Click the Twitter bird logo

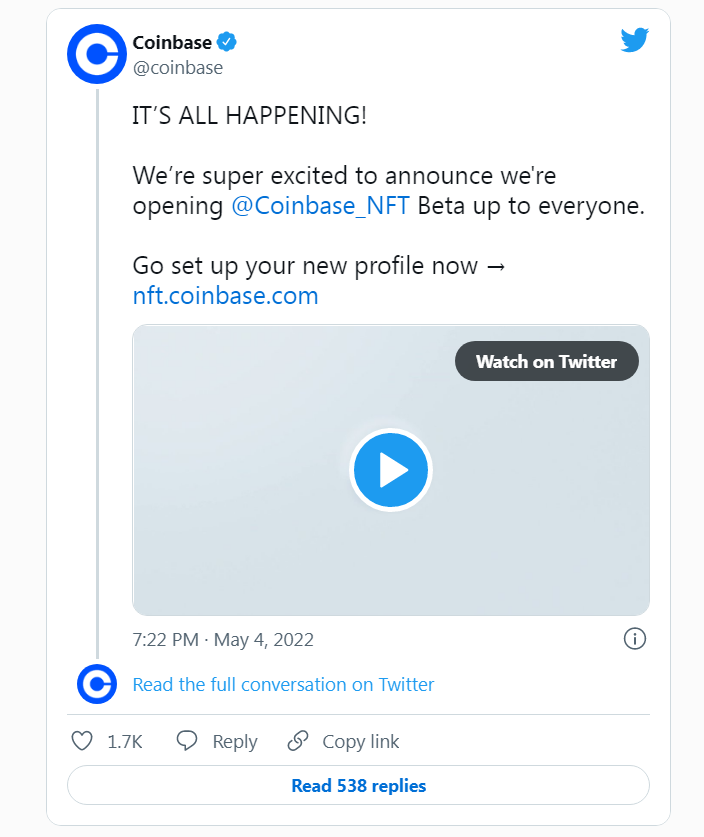(x=635, y=40)
